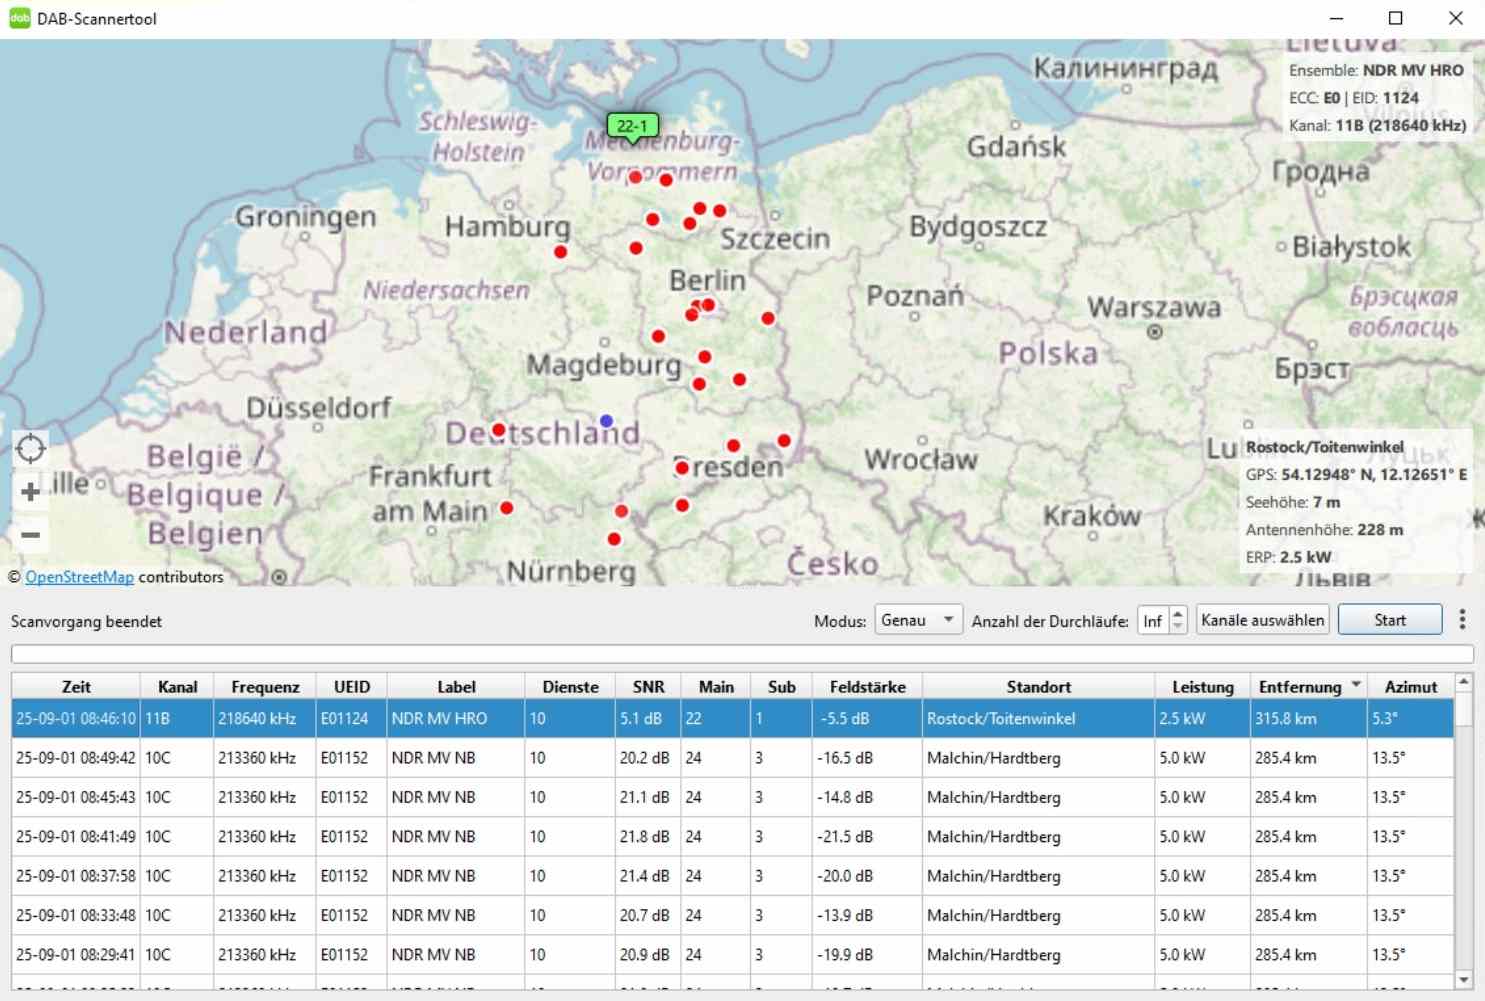Viewport: 1485px width, 1001px height.
Task: Click the map recenter crosshair icon
Action: [x=31, y=449]
